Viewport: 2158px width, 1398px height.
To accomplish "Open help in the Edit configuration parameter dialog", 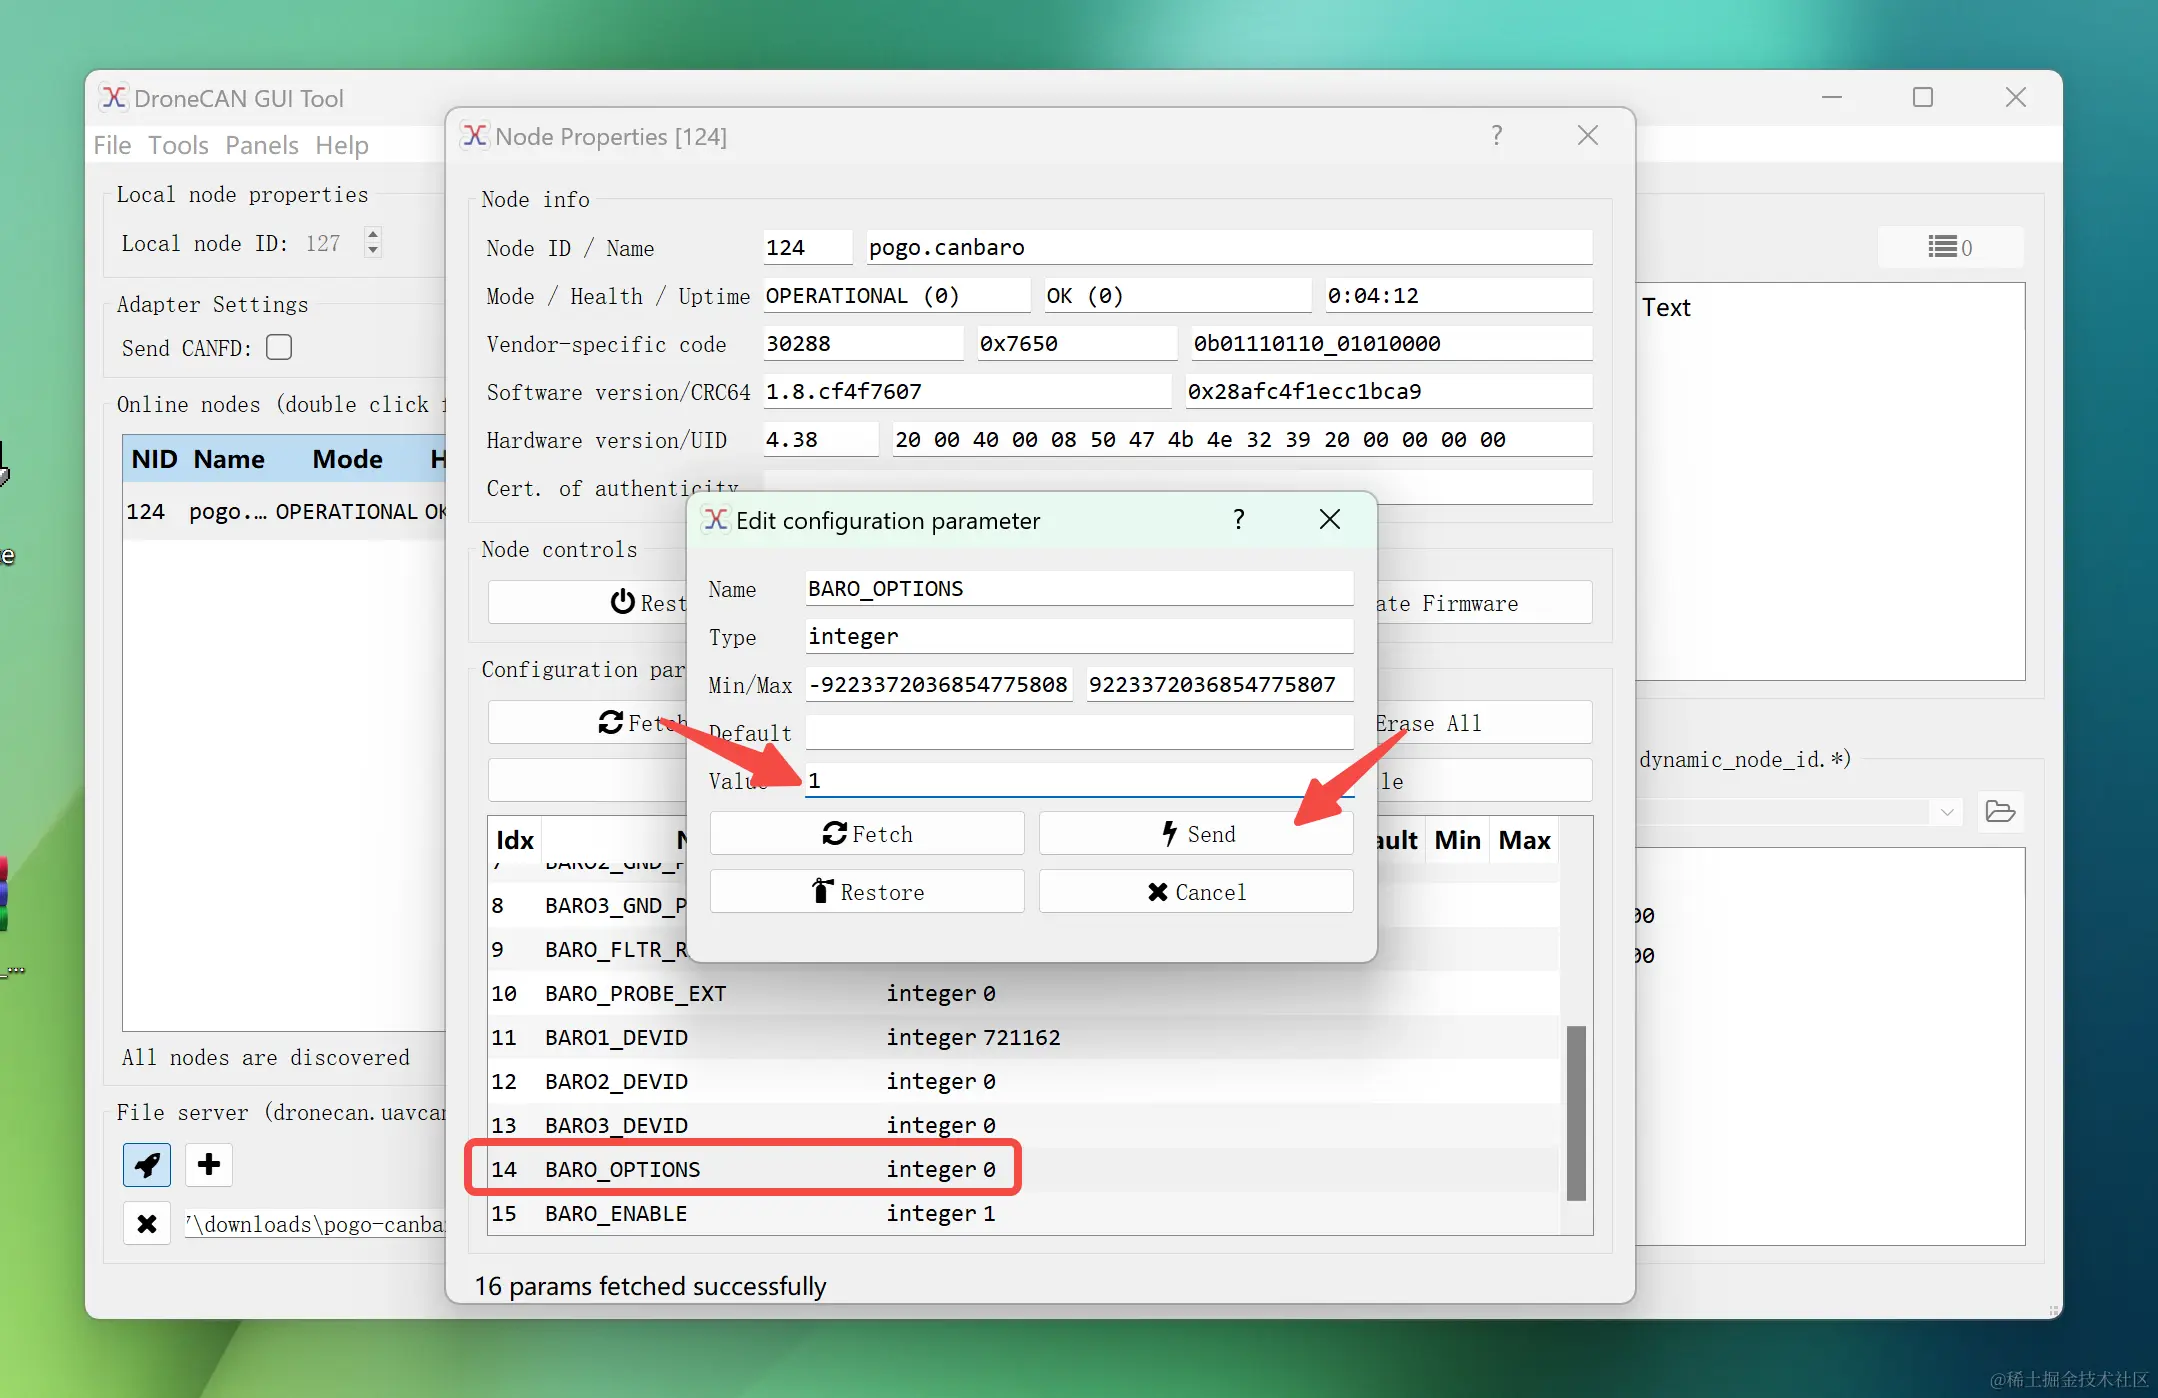I will pyautogui.click(x=1238, y=519).
